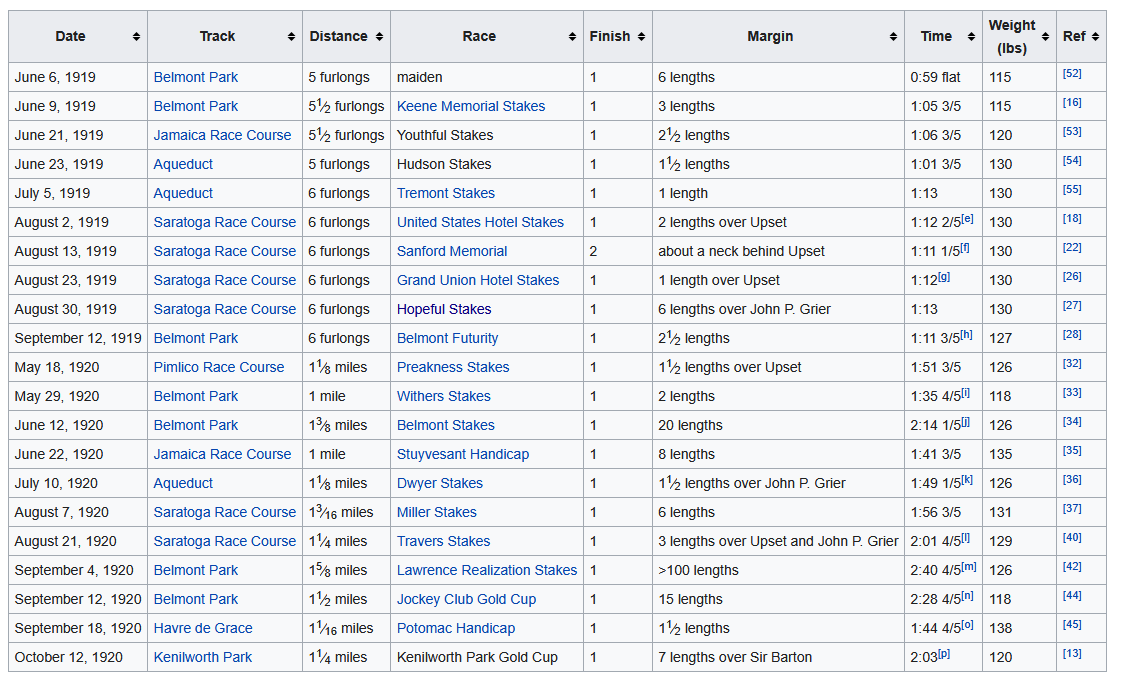Open the Belmont Futurity link

pos(447,338)
